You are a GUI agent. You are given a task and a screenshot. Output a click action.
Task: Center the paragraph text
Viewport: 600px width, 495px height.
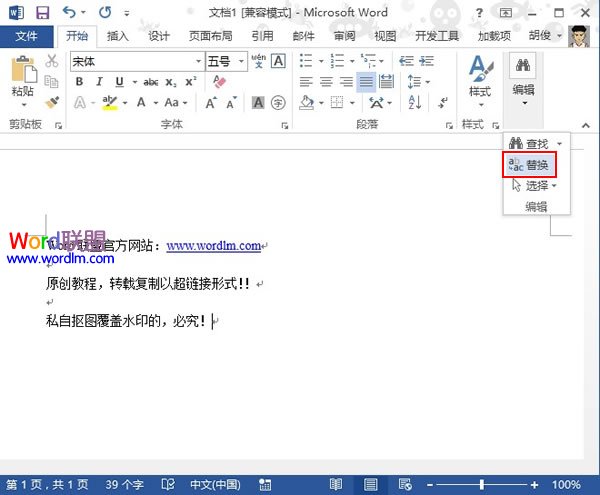coord(326,81)
